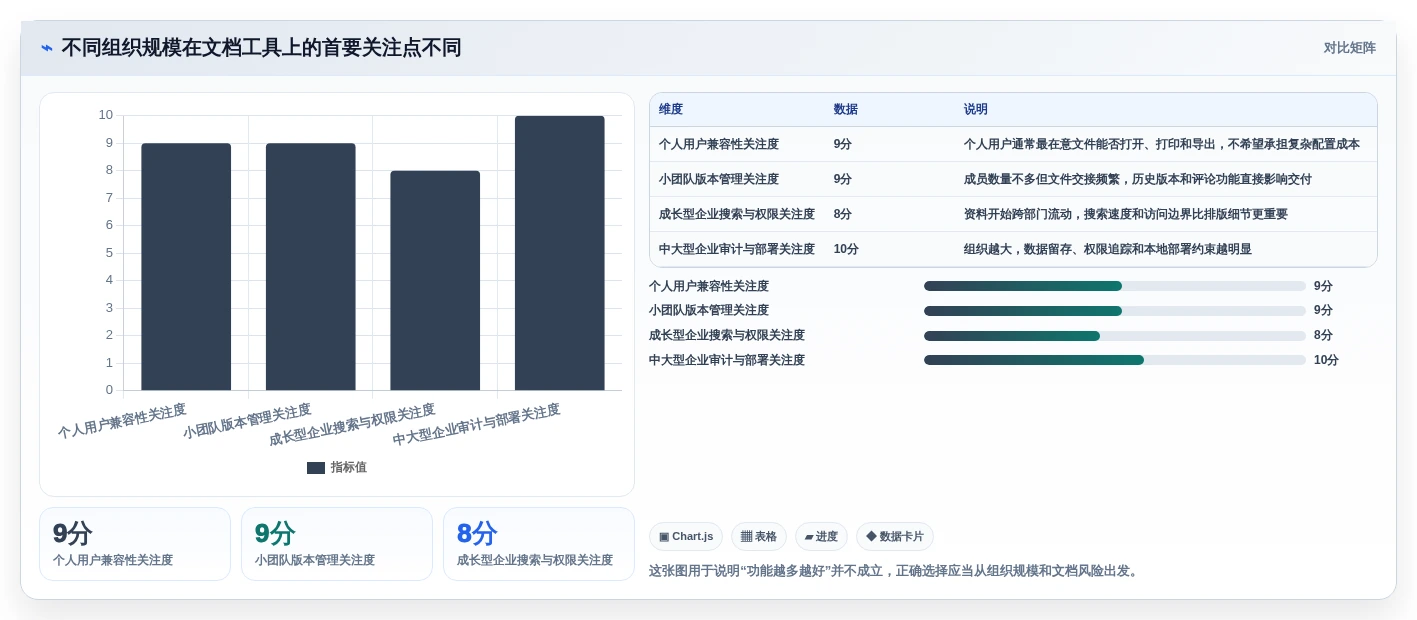Click the 个人用户兼容性关注度 progress bar
The width and height of the screenshot is (1417, 620).
[1115, 286]
